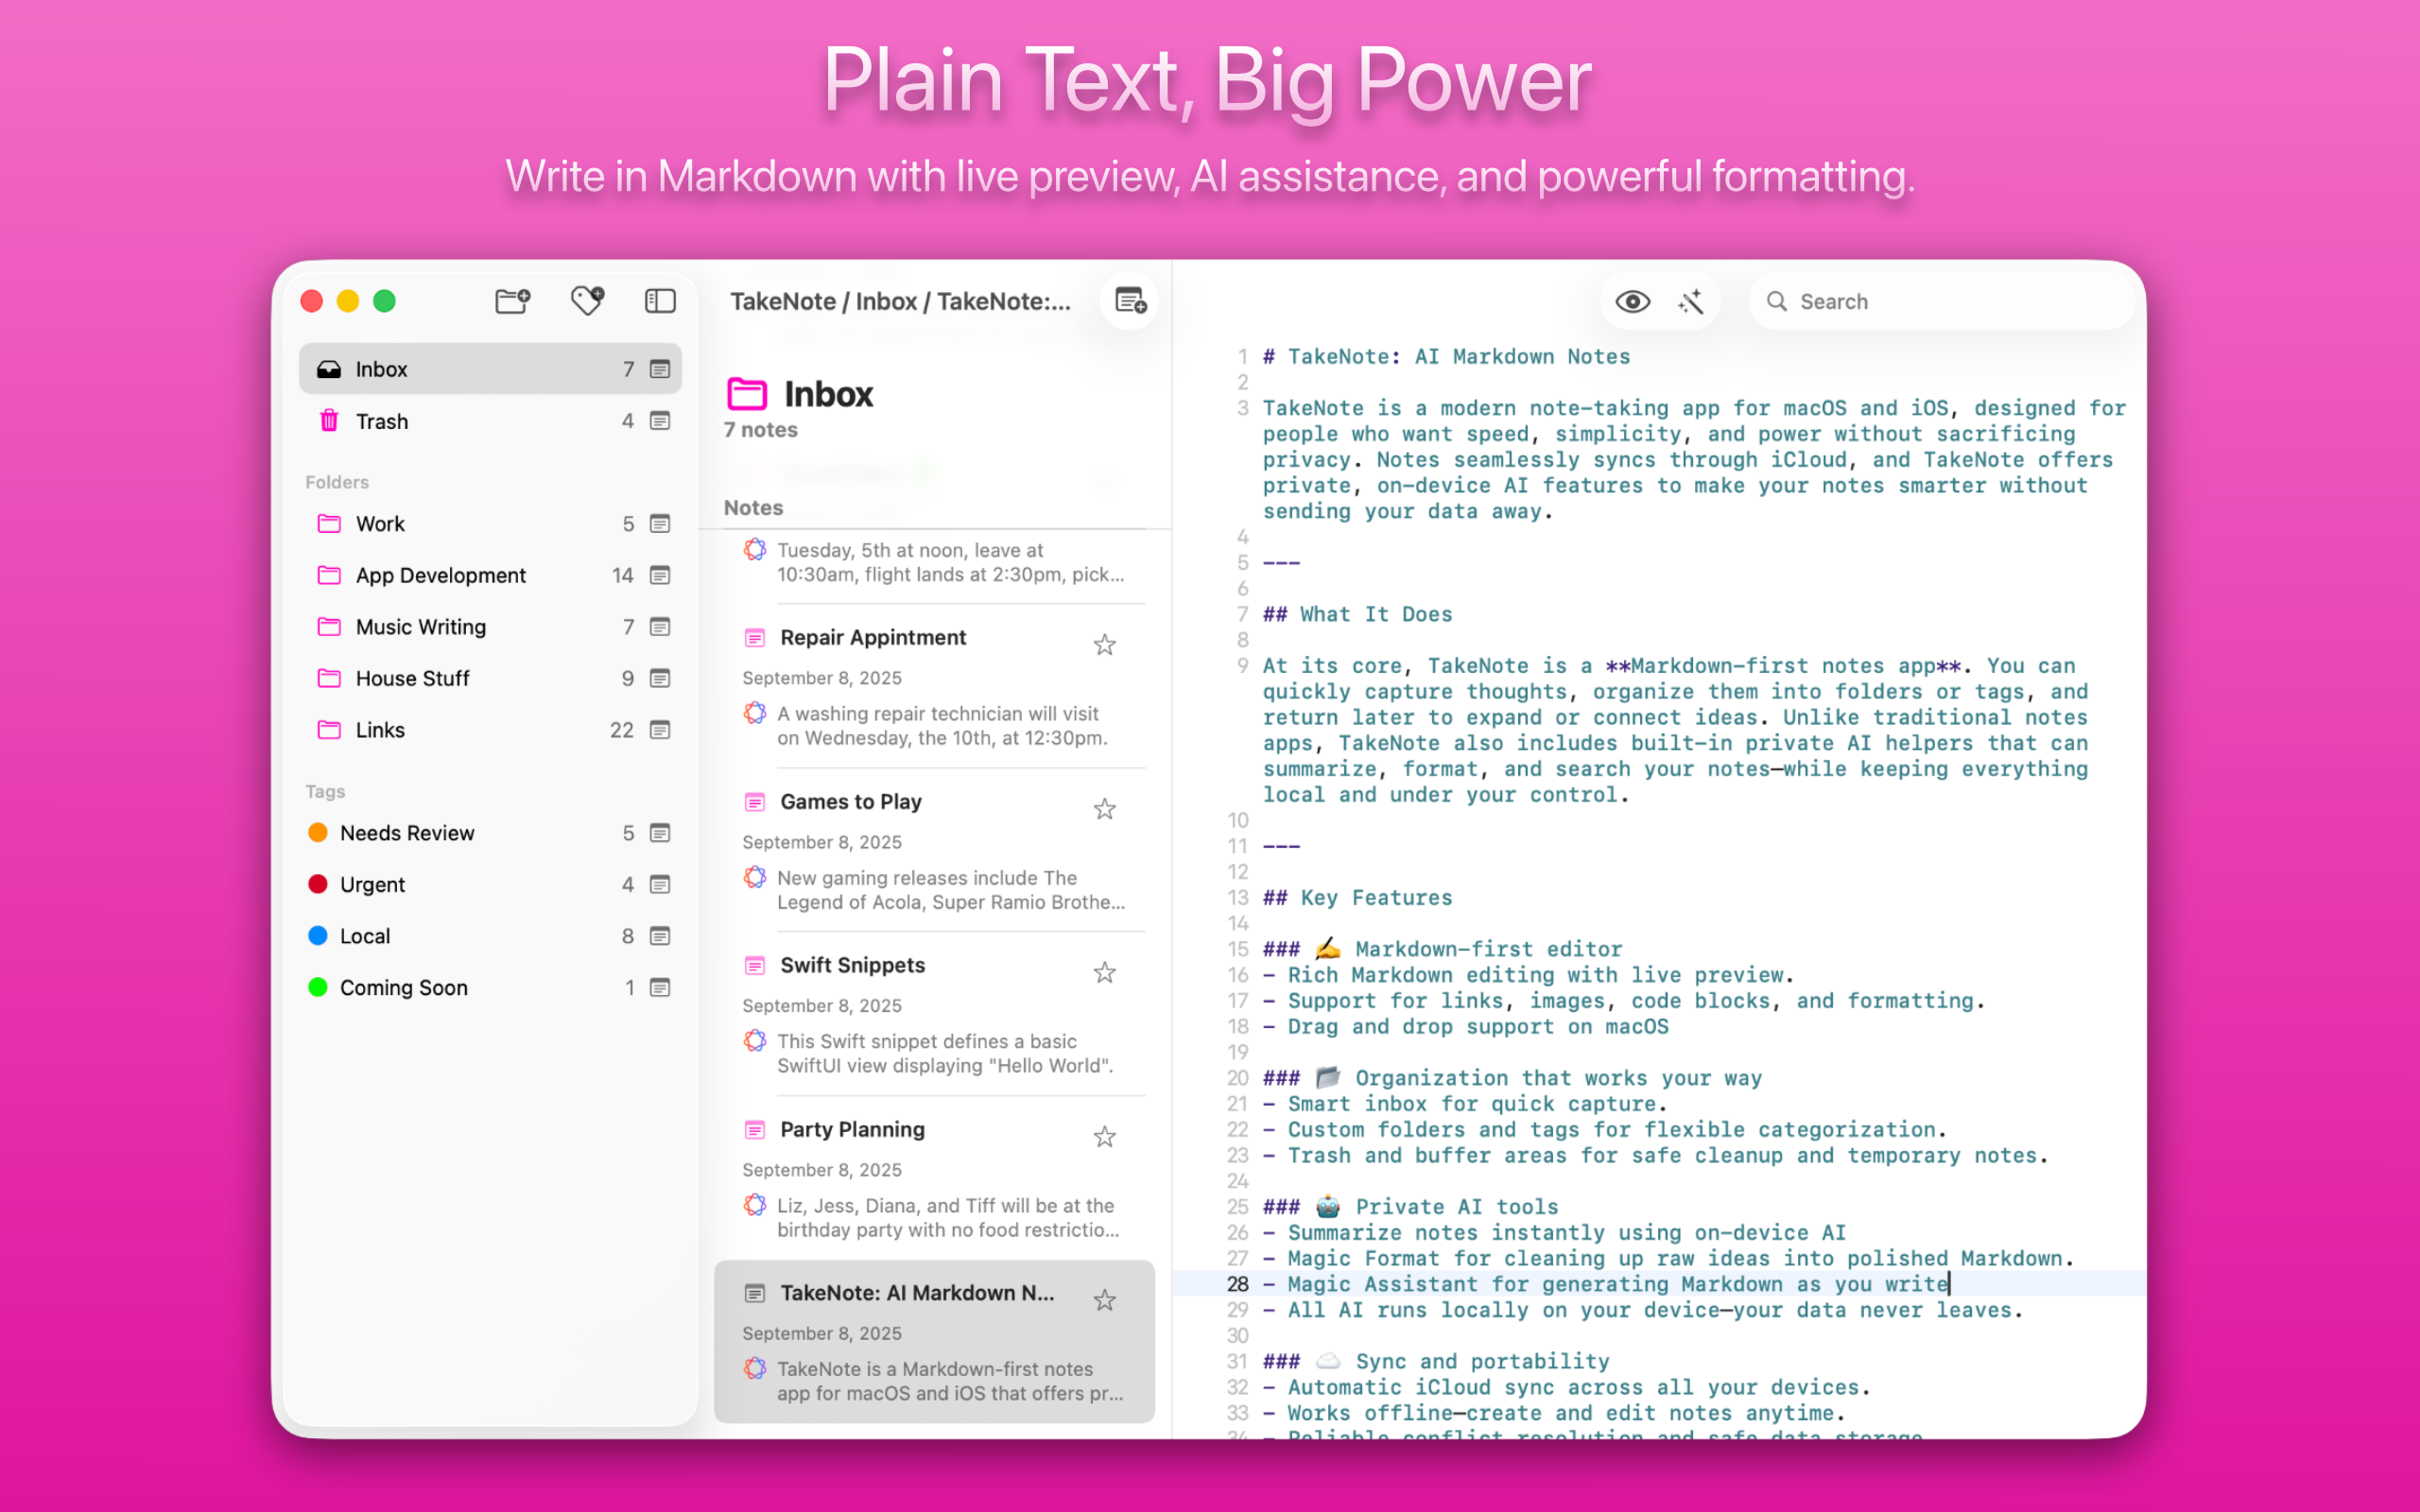Click the Sync and portability heading line
This screenshot has height=1512, width=2420.
point(1436,1361)
